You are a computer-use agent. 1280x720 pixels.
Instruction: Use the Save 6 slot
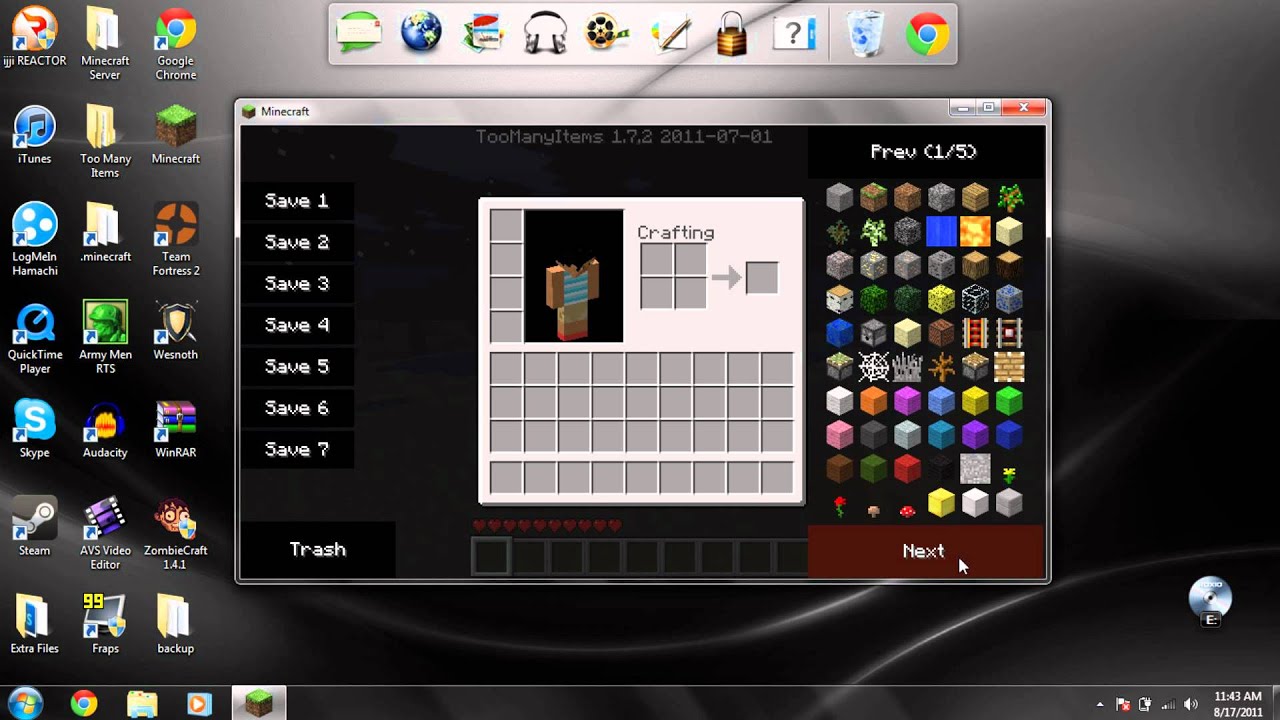(297, 408)
